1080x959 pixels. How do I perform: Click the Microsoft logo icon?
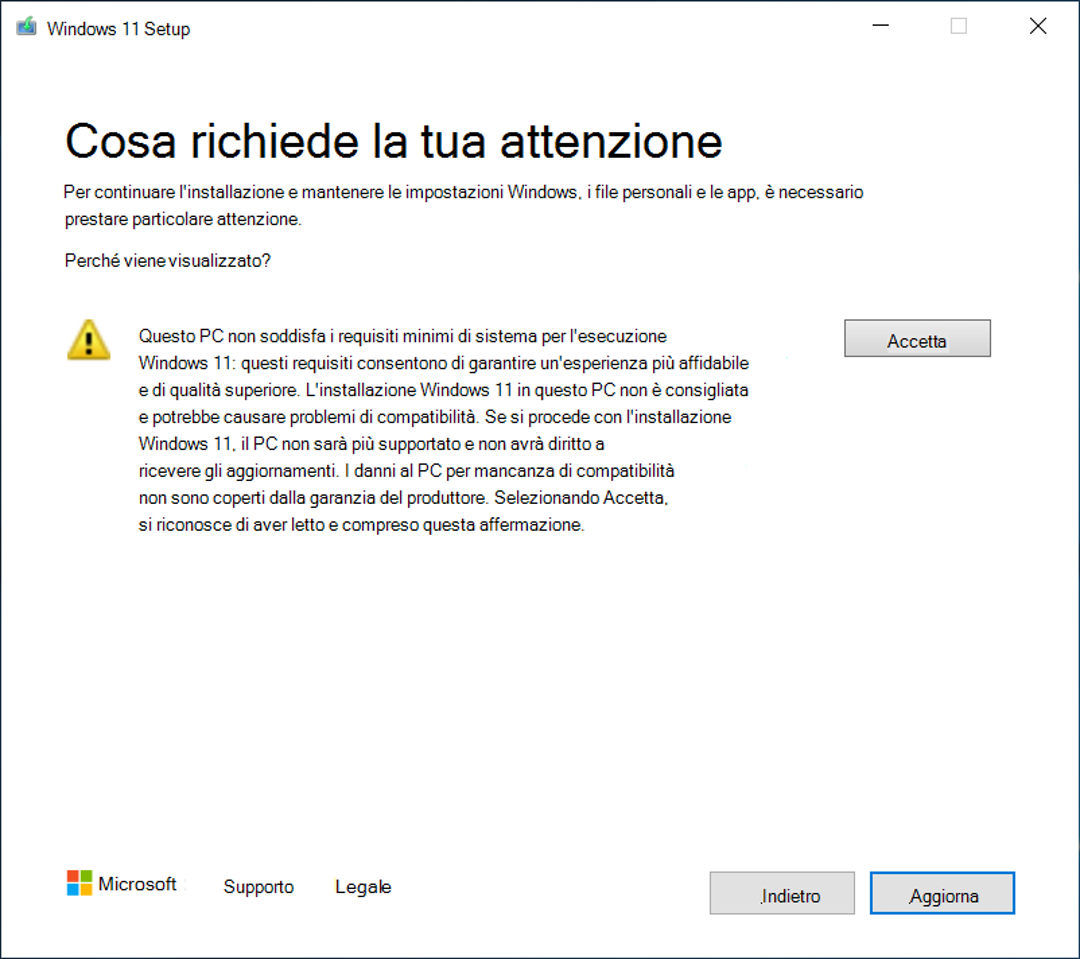click(79, 883)
